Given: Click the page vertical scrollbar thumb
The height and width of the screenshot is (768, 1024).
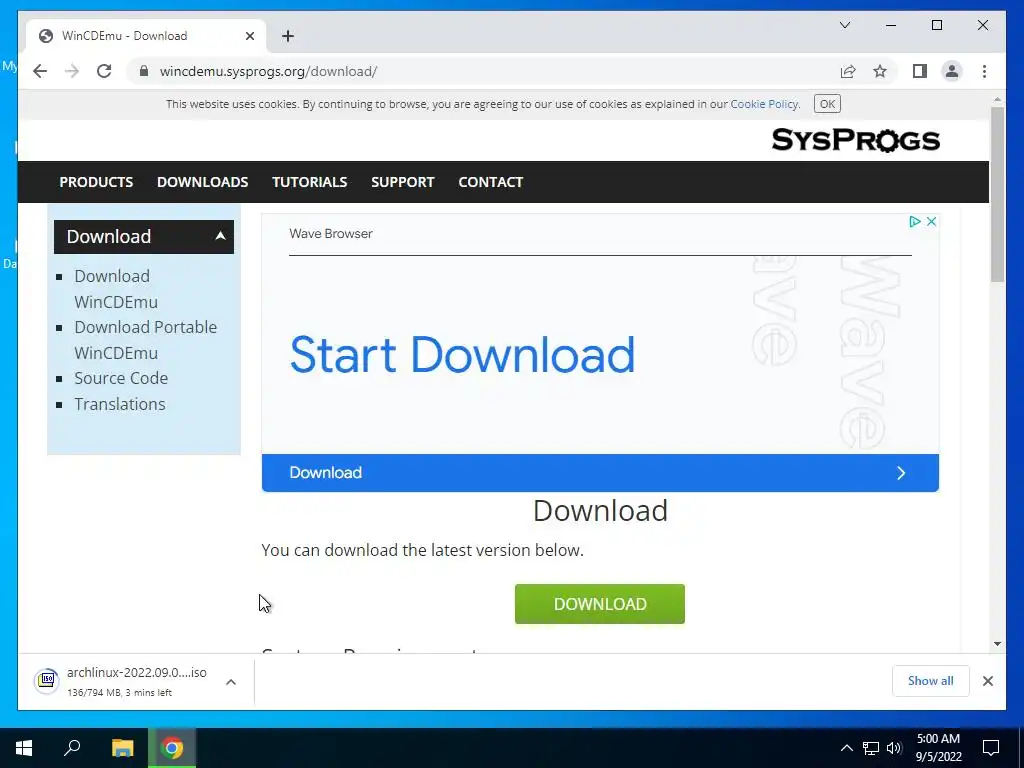Looking at the screenshot, I should (997, 194).
